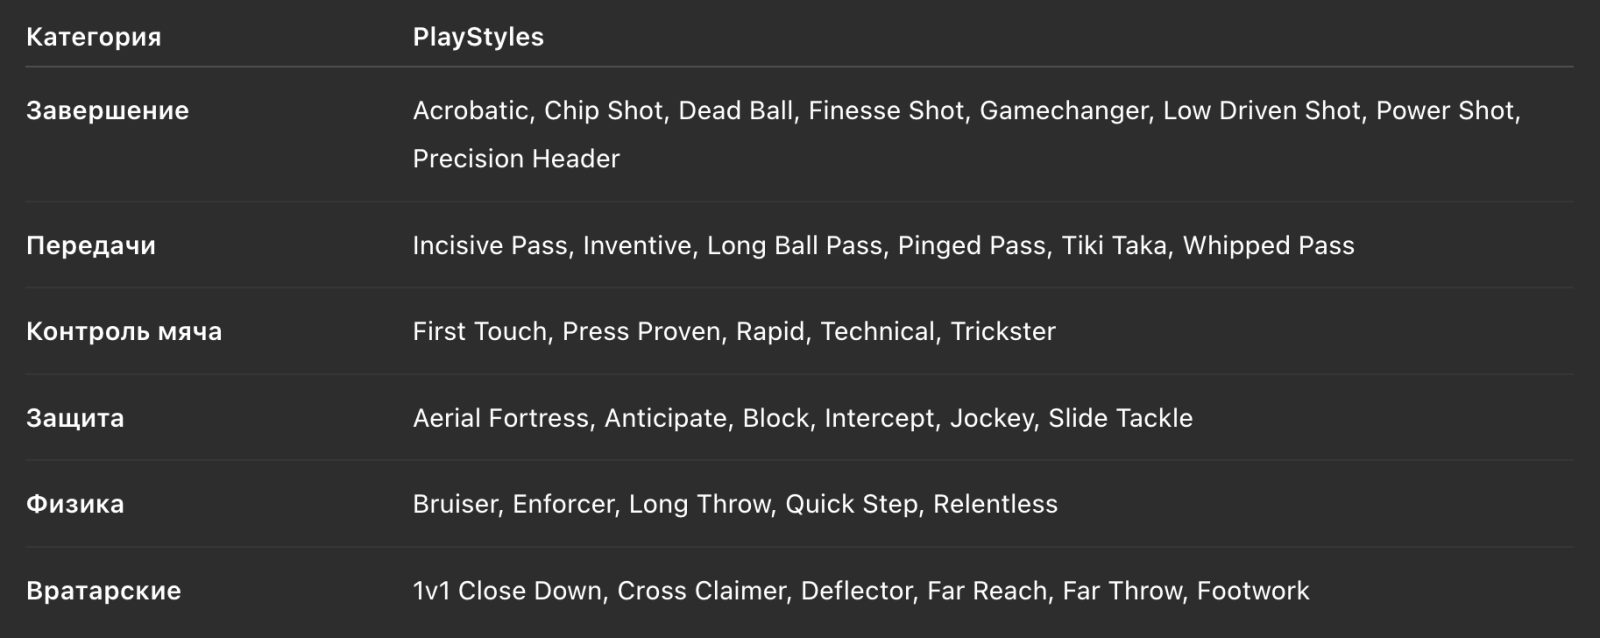Click the Контроль мяча row label
This screenshot has height=638, width=1600.
coord(124,332)
